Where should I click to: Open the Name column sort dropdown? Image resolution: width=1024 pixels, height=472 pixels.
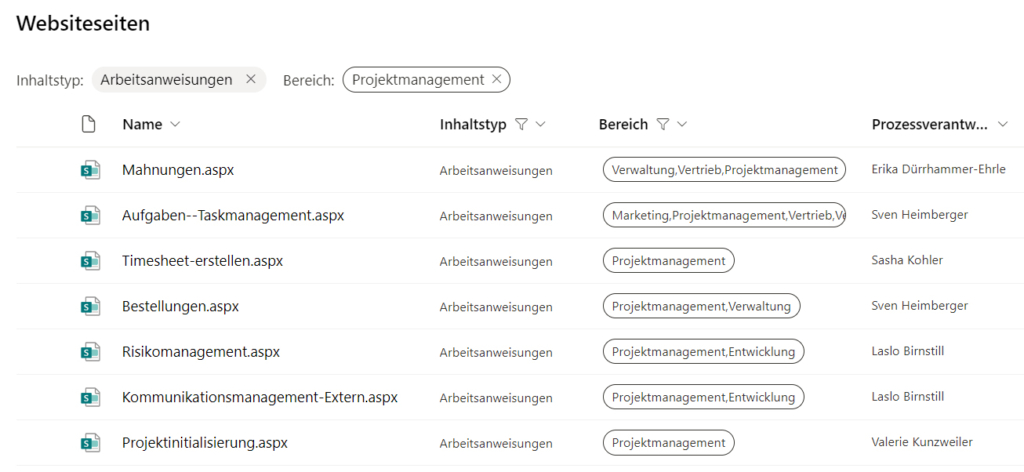175,125
